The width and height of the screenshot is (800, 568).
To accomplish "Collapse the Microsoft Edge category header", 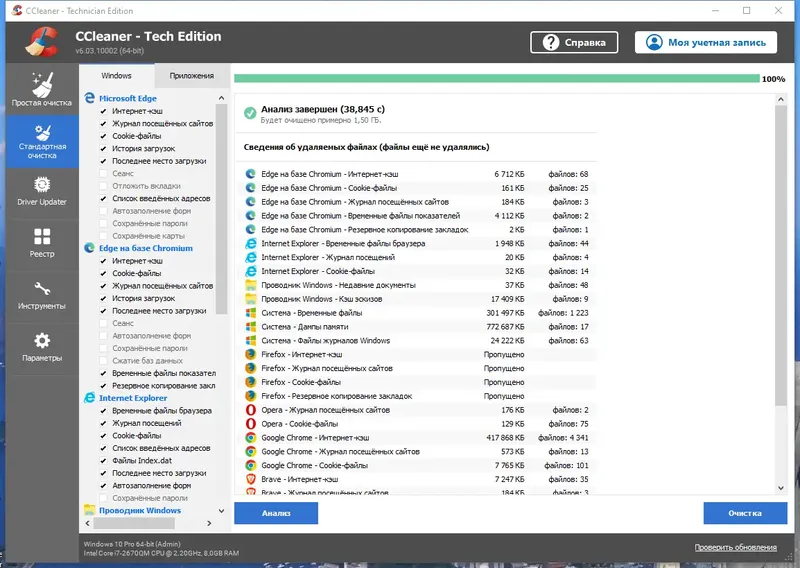I will (x=128, y=98).
